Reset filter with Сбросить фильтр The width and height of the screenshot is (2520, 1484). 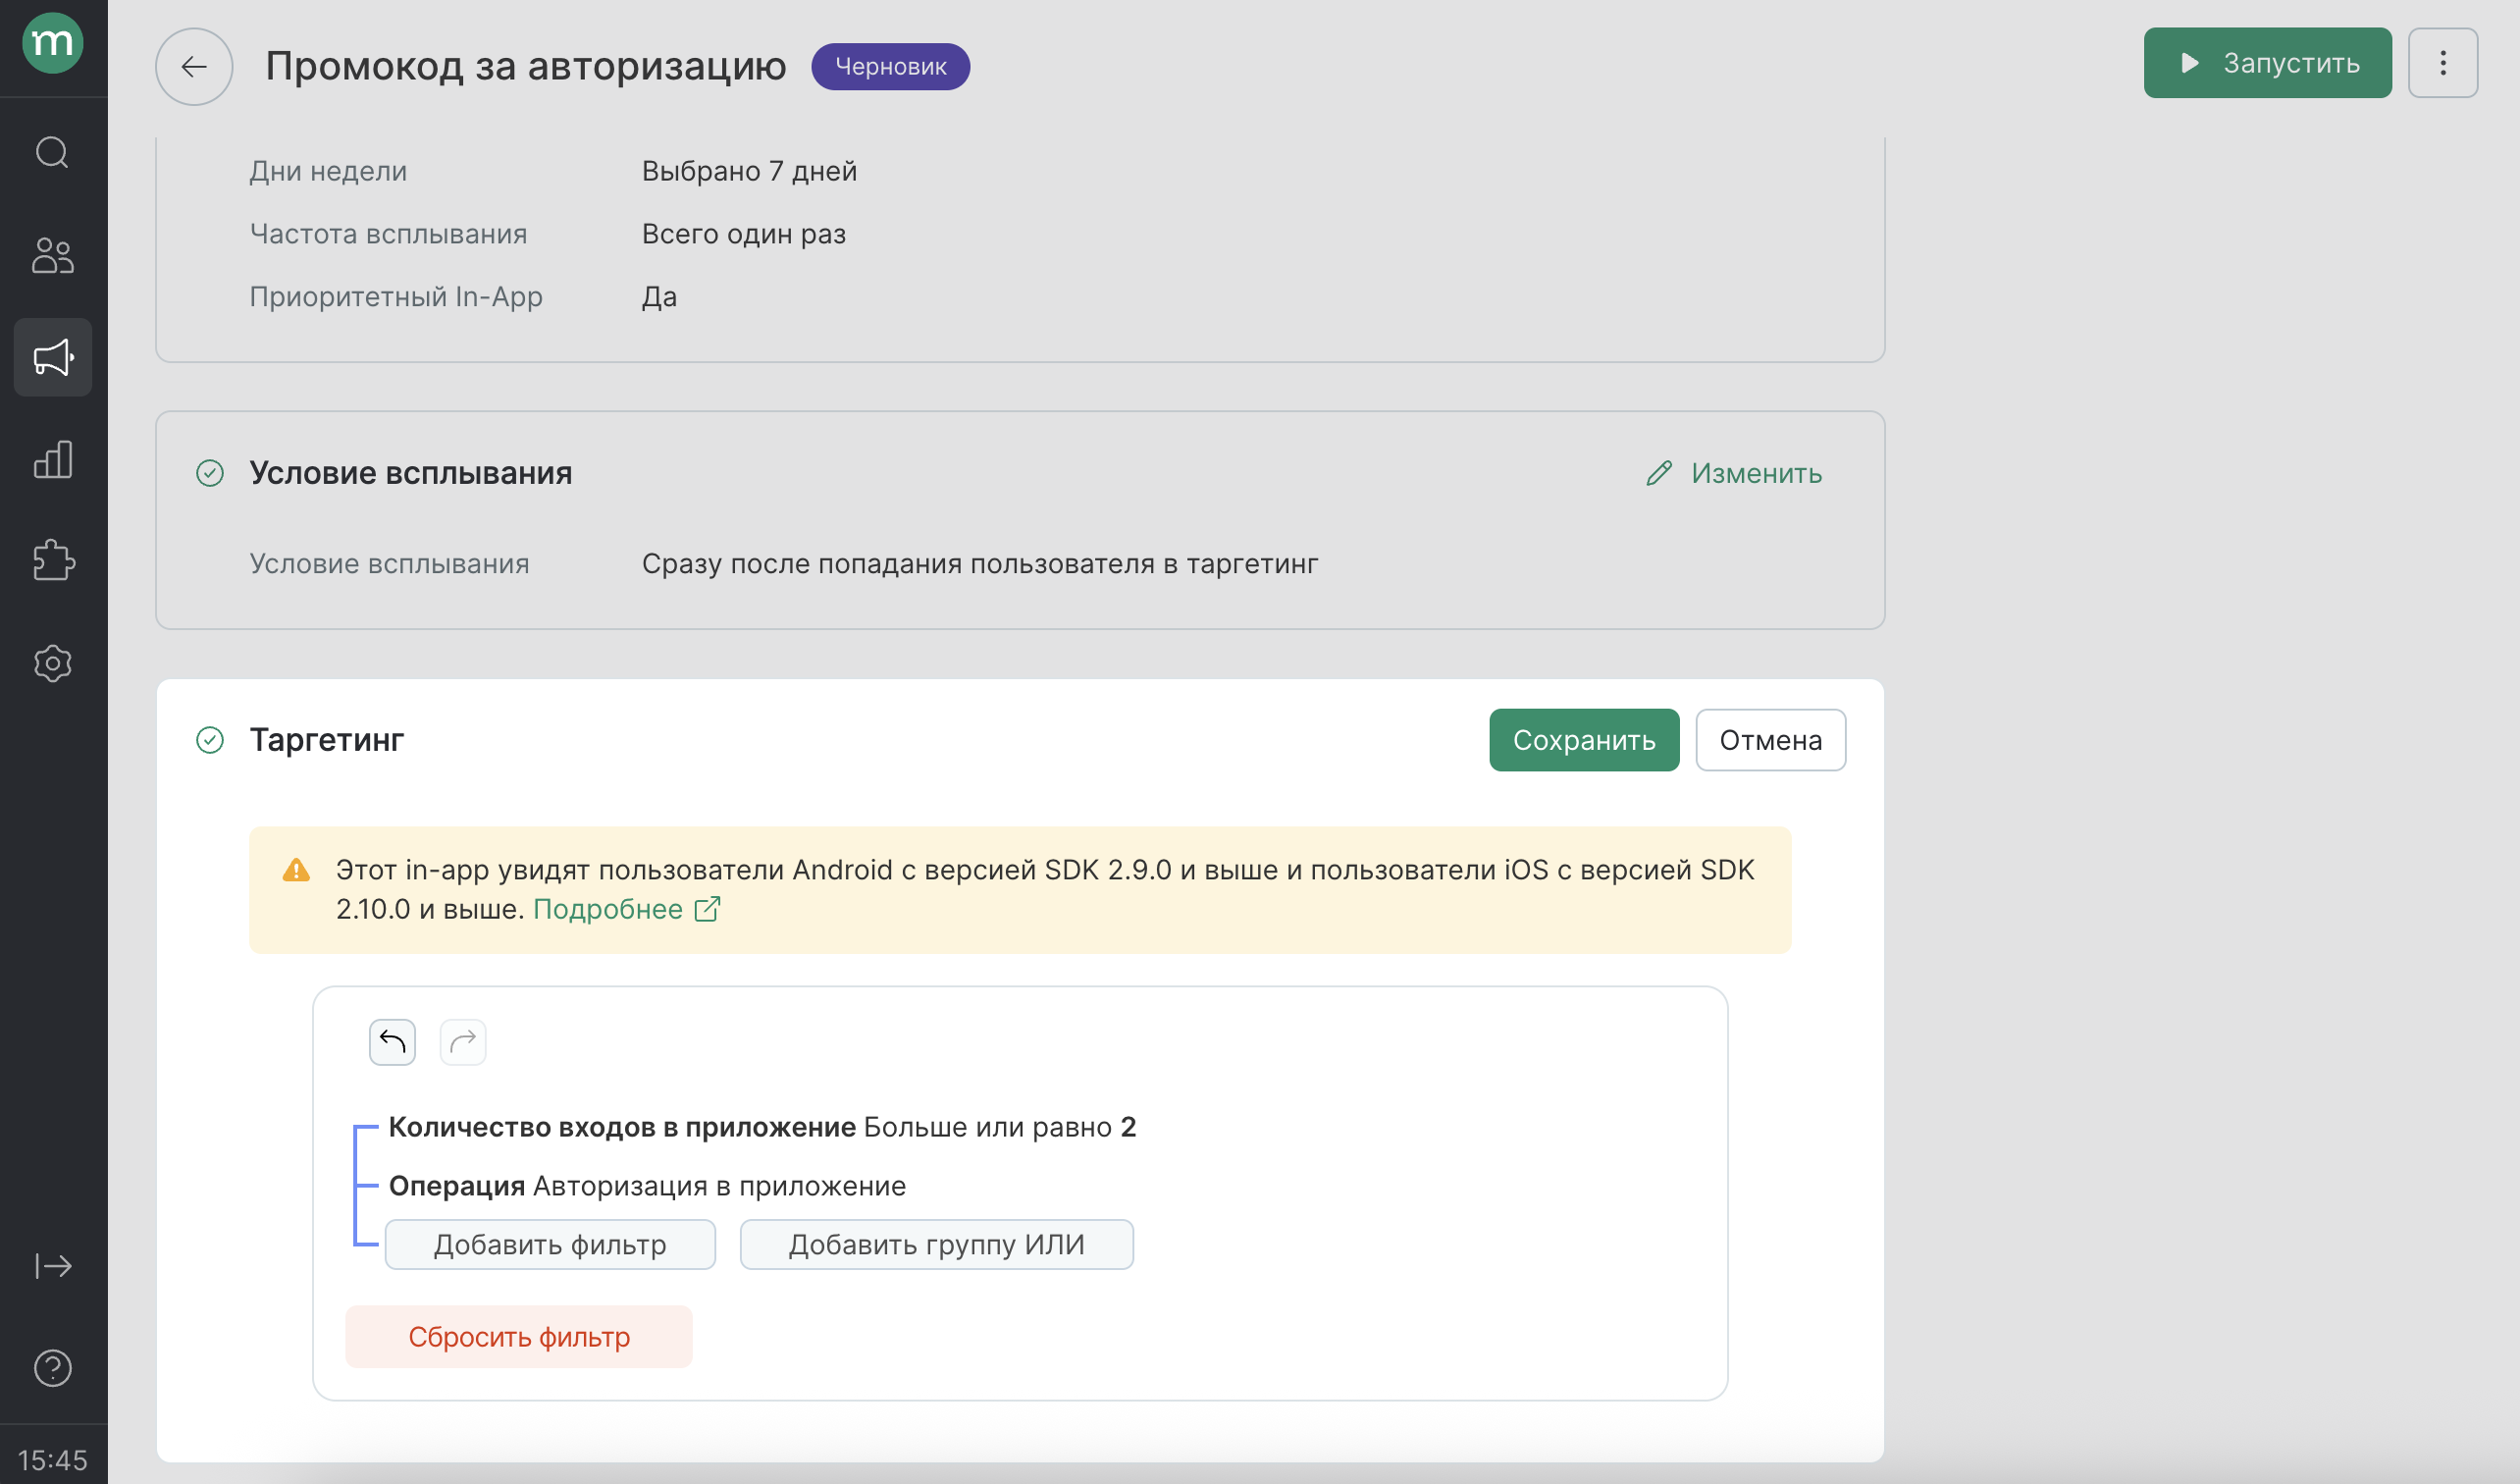[x=519, y=1336]
